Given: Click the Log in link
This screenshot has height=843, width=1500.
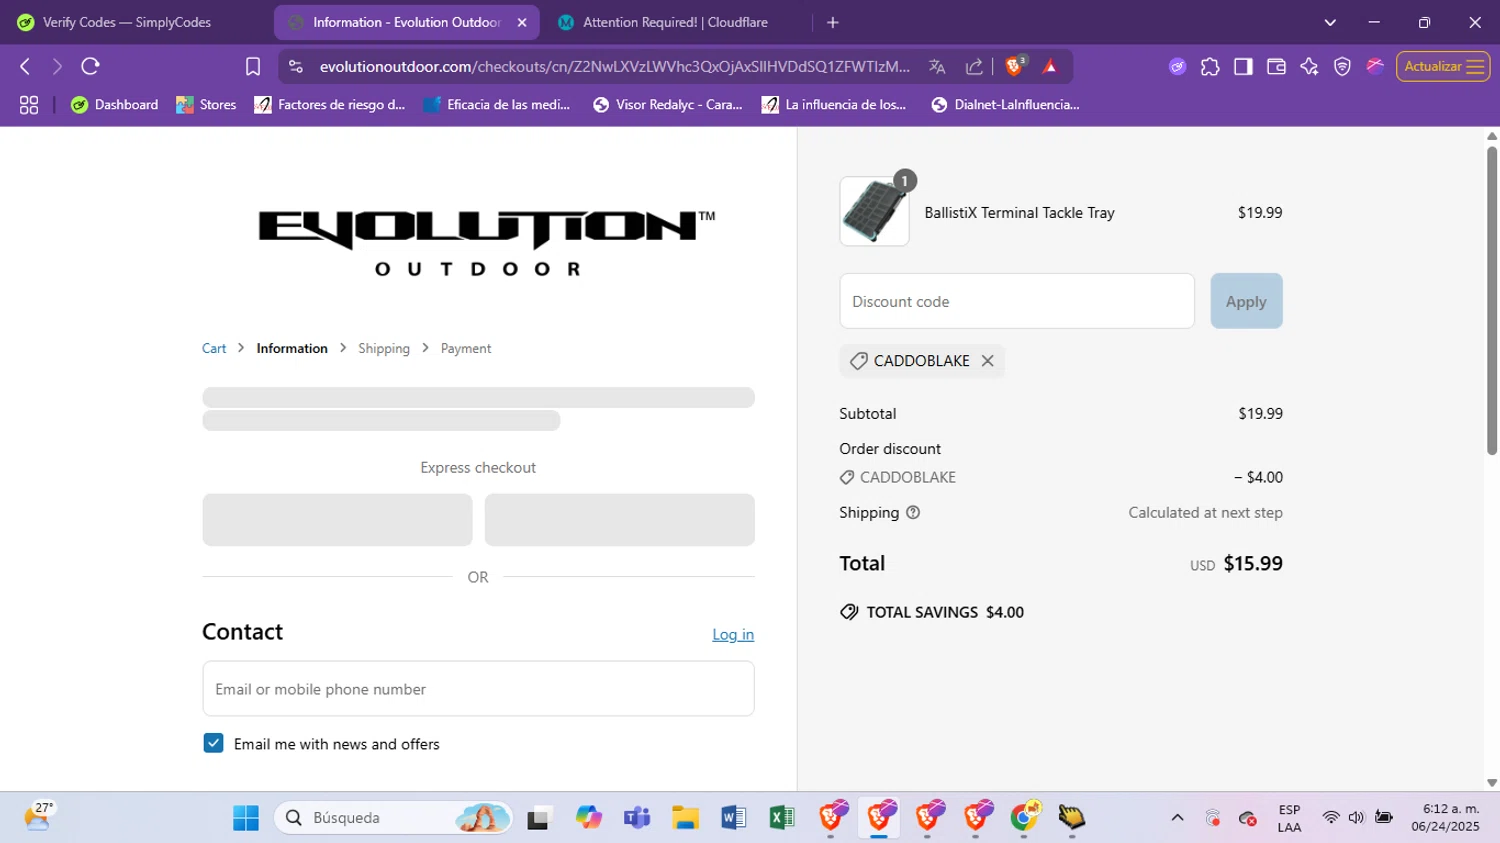Looking at the screenshot, I should (x=733, y=634).
